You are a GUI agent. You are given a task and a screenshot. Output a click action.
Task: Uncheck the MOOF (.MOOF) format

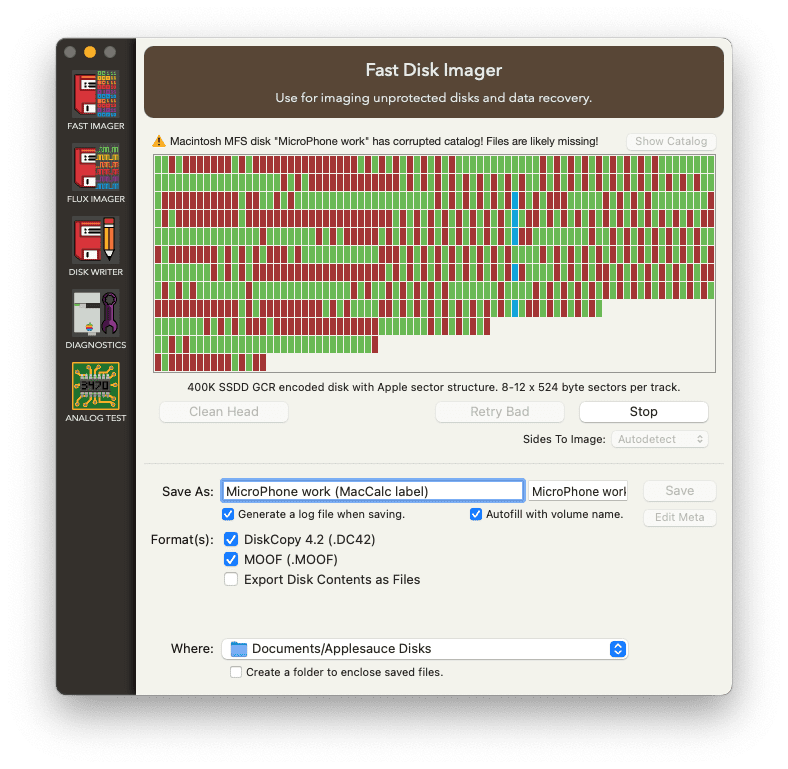click(x=231, y=560)
